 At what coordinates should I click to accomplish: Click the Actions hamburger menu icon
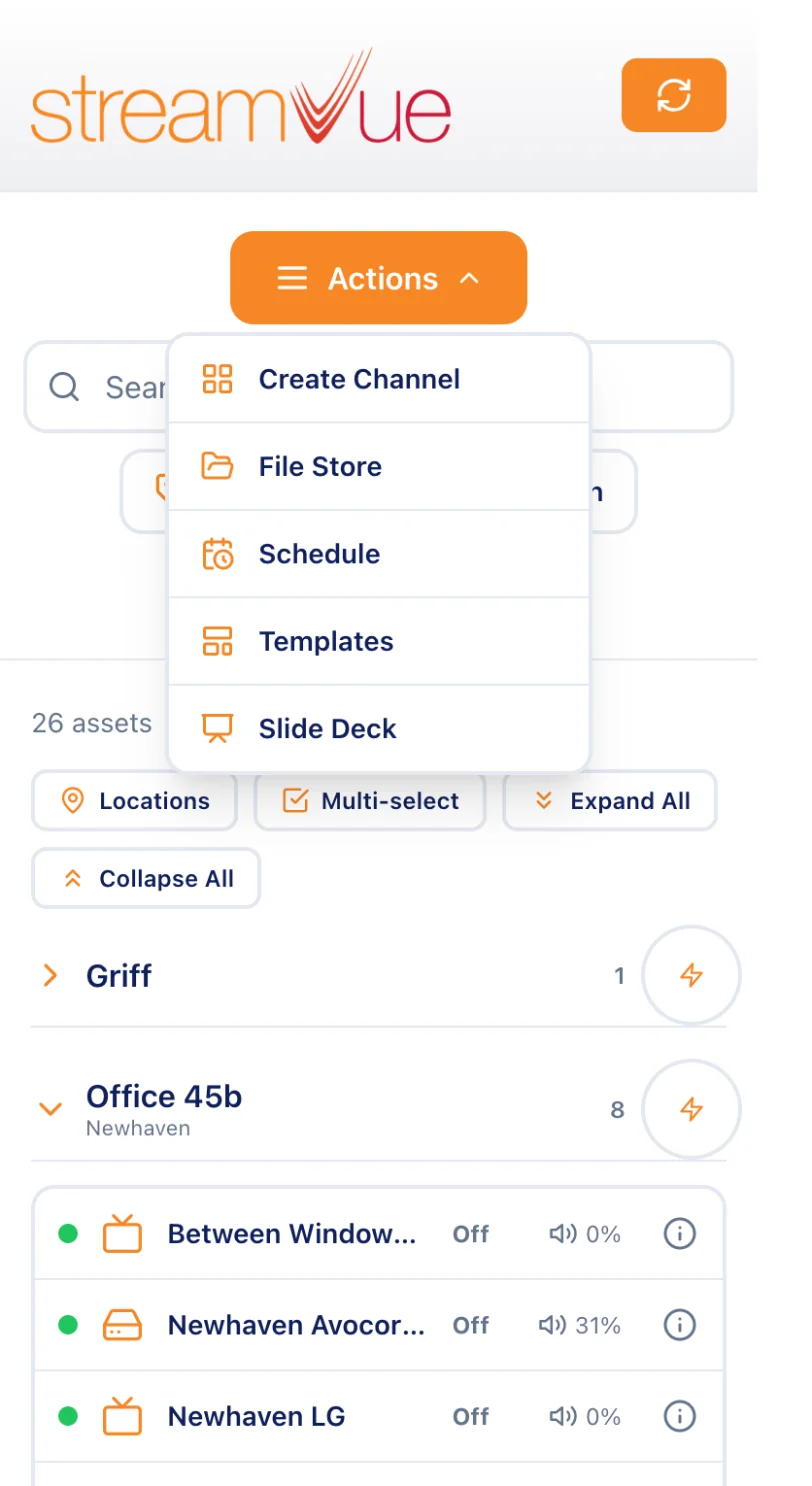(292, 278)
